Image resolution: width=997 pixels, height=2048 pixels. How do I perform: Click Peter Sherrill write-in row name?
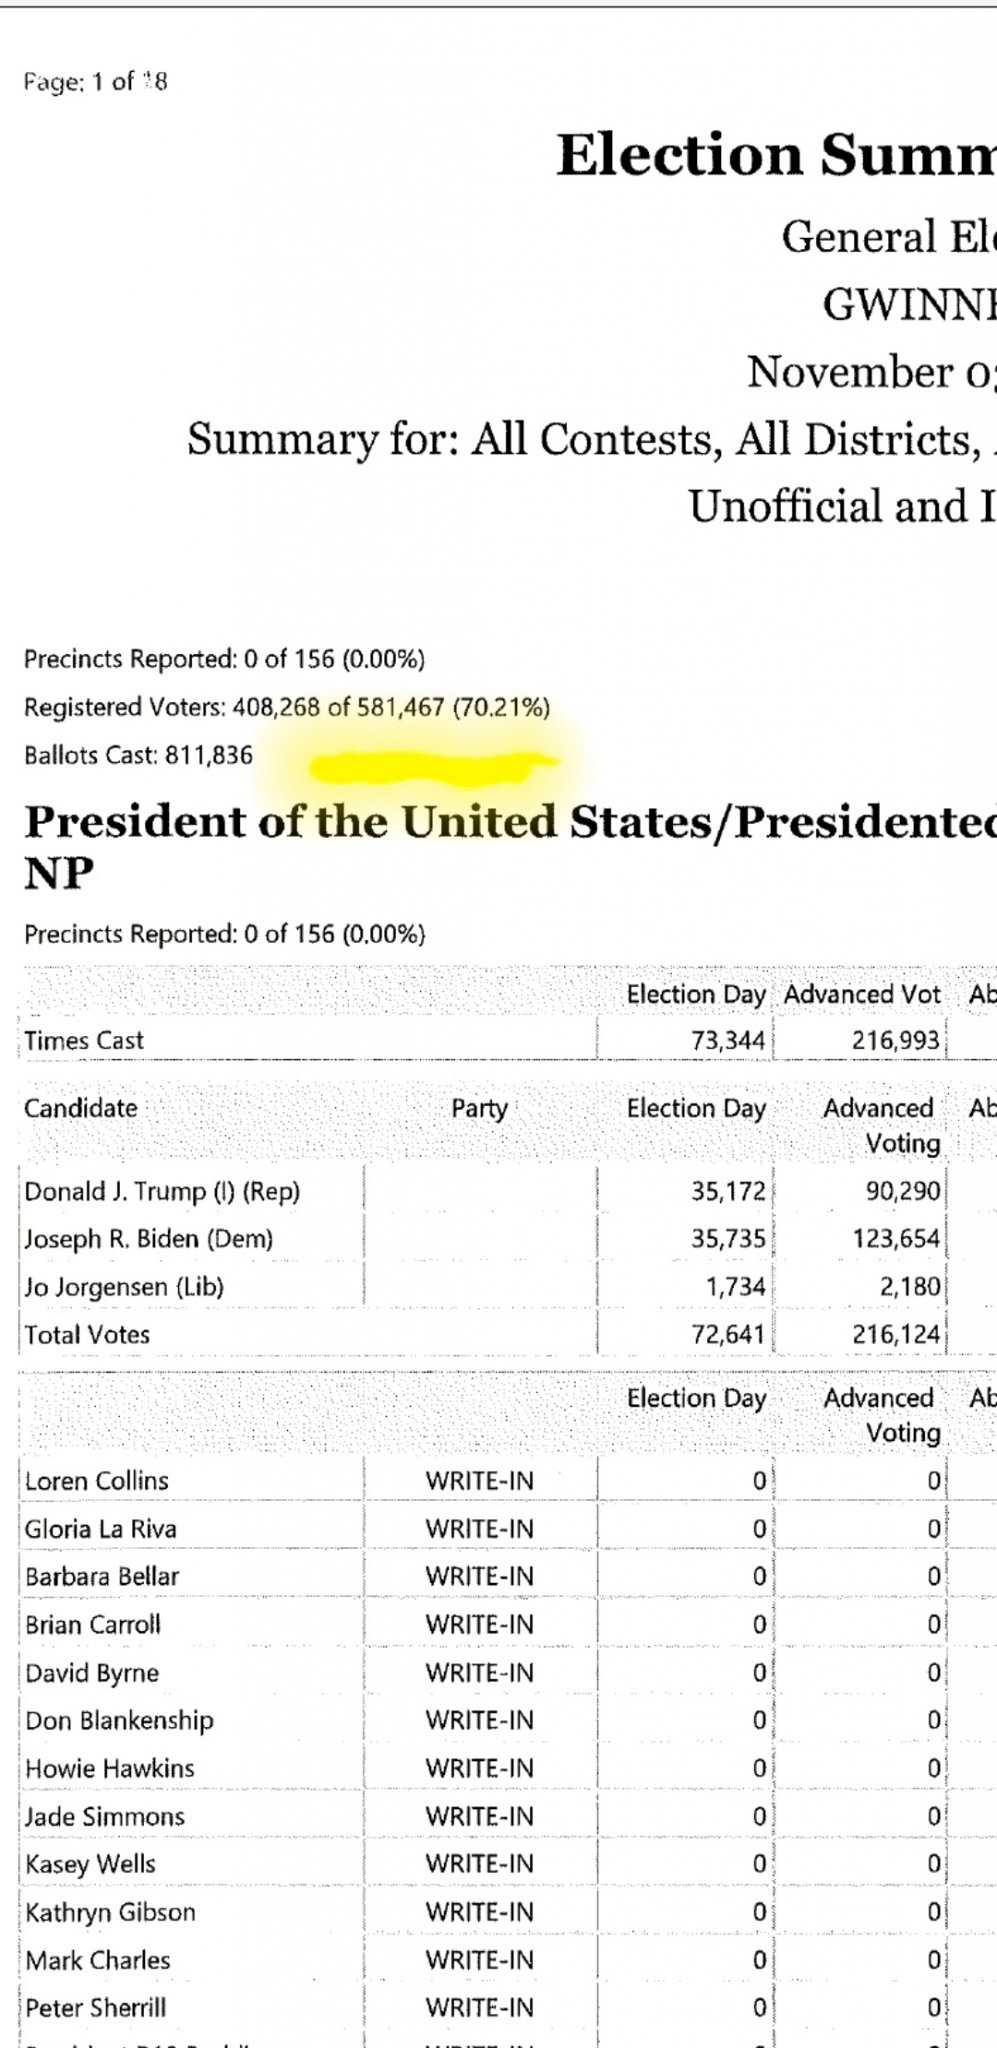tap(96, 2008)
